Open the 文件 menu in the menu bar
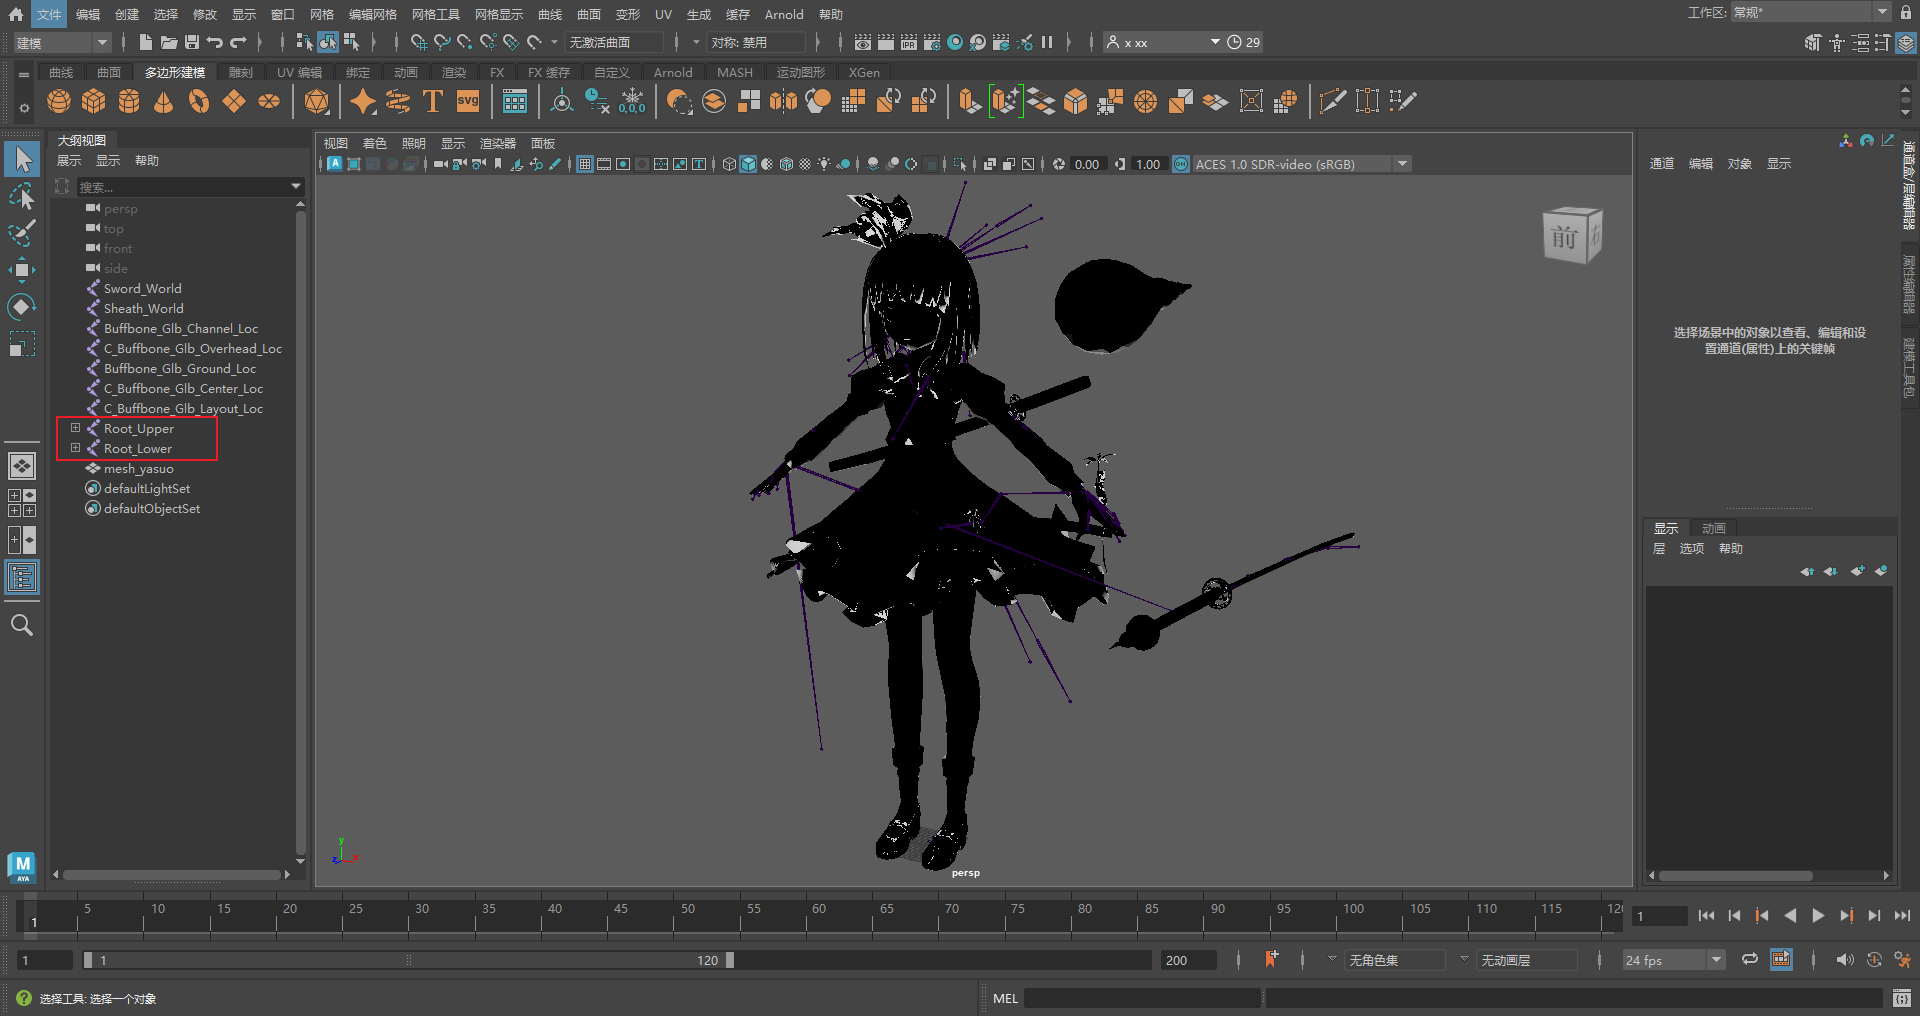1920x1016 pixels. tap(48, 14)
